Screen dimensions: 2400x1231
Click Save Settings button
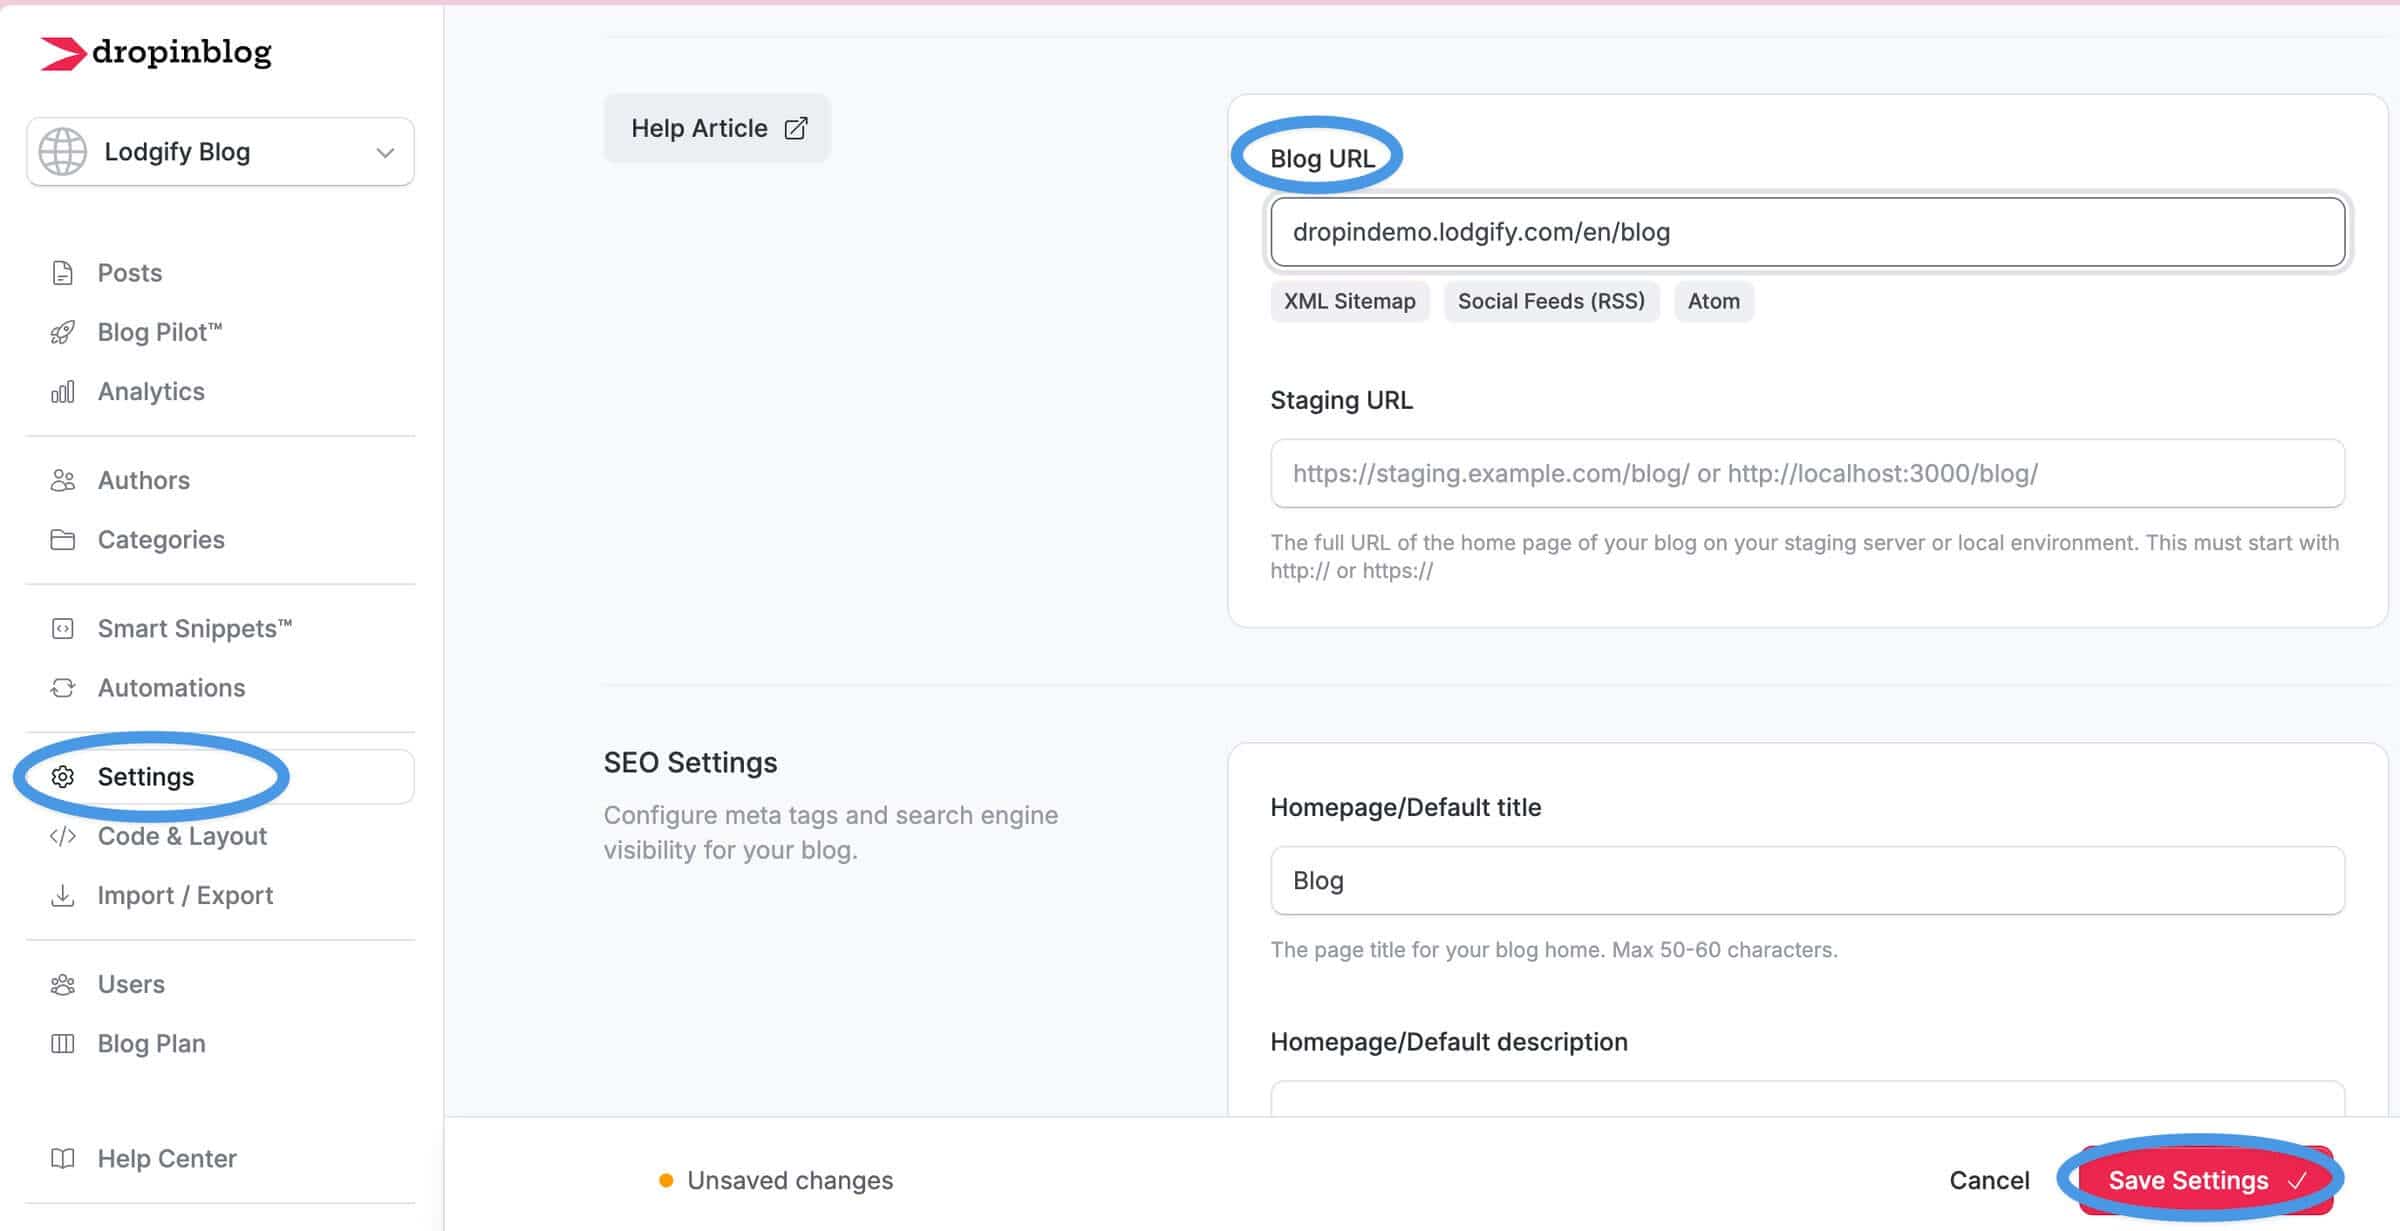pyautogui.click(x=2206, y=1180)
